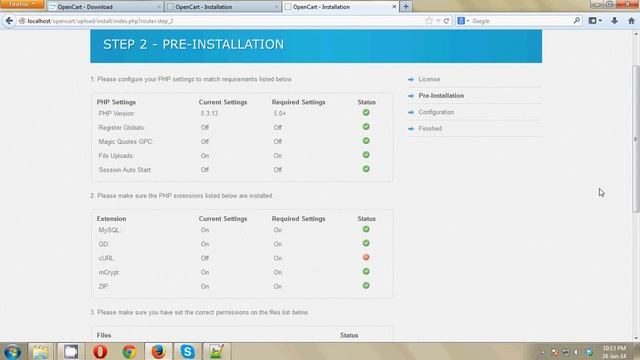
Task: Click the MySQL green status icon
Action: (366, 229)
